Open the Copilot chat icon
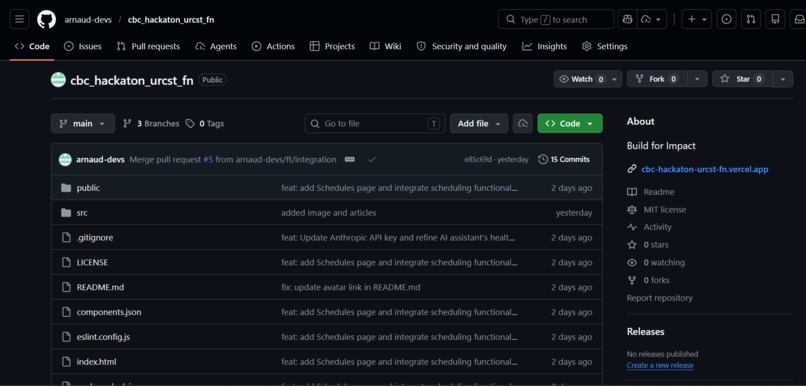 coord(627,20)
